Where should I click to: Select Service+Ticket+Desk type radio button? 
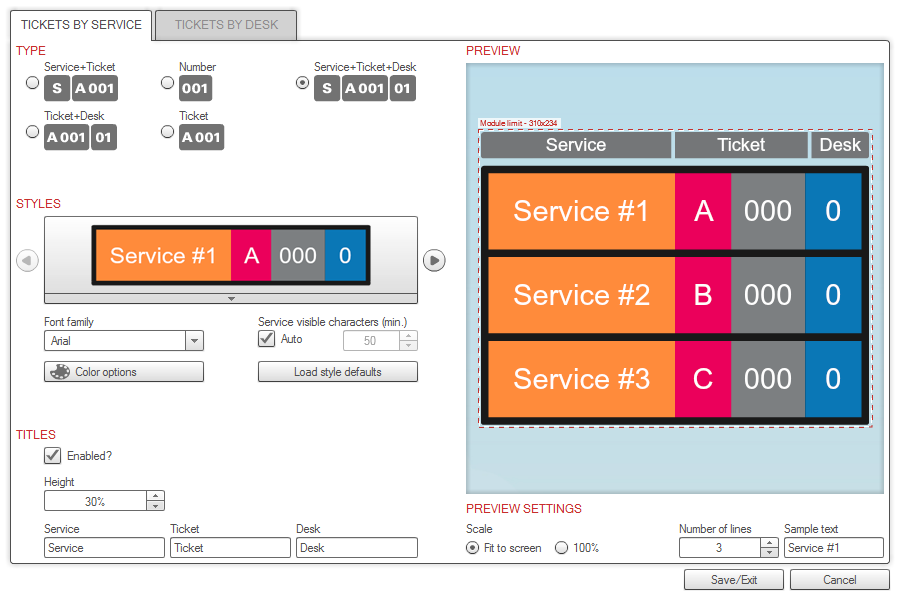[302, 83]
